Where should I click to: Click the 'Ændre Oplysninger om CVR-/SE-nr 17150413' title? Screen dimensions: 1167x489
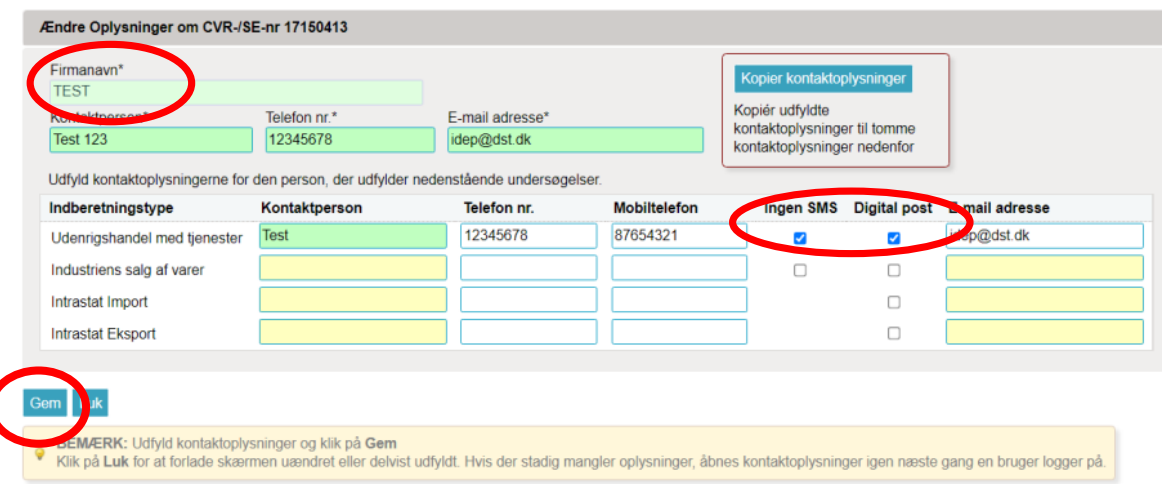[x=193, y=28]
